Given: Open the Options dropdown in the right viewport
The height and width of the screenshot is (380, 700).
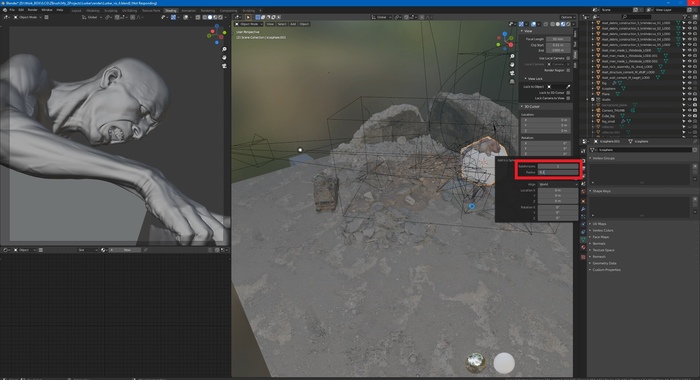Looking at the screenshot, I should (x=567, y=17).
